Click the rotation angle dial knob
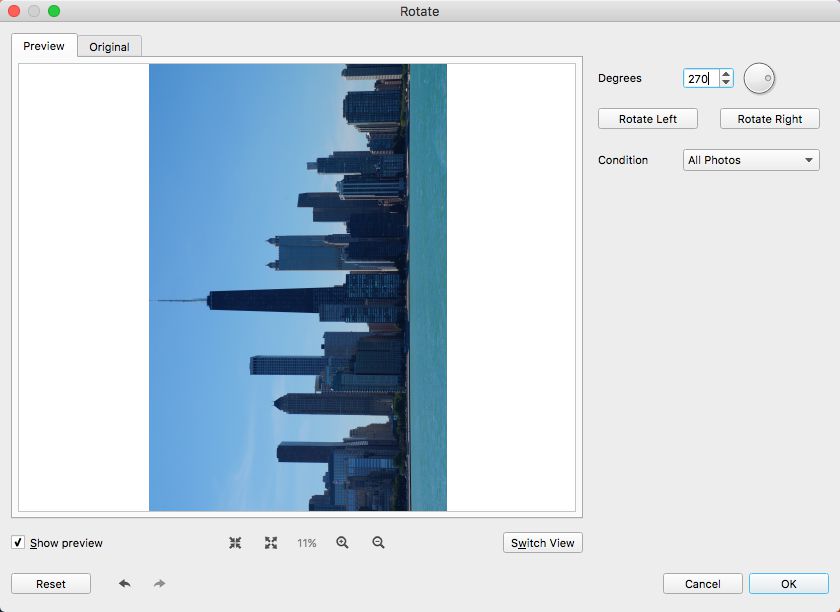840x612 pixels. (x=759, y=78)
